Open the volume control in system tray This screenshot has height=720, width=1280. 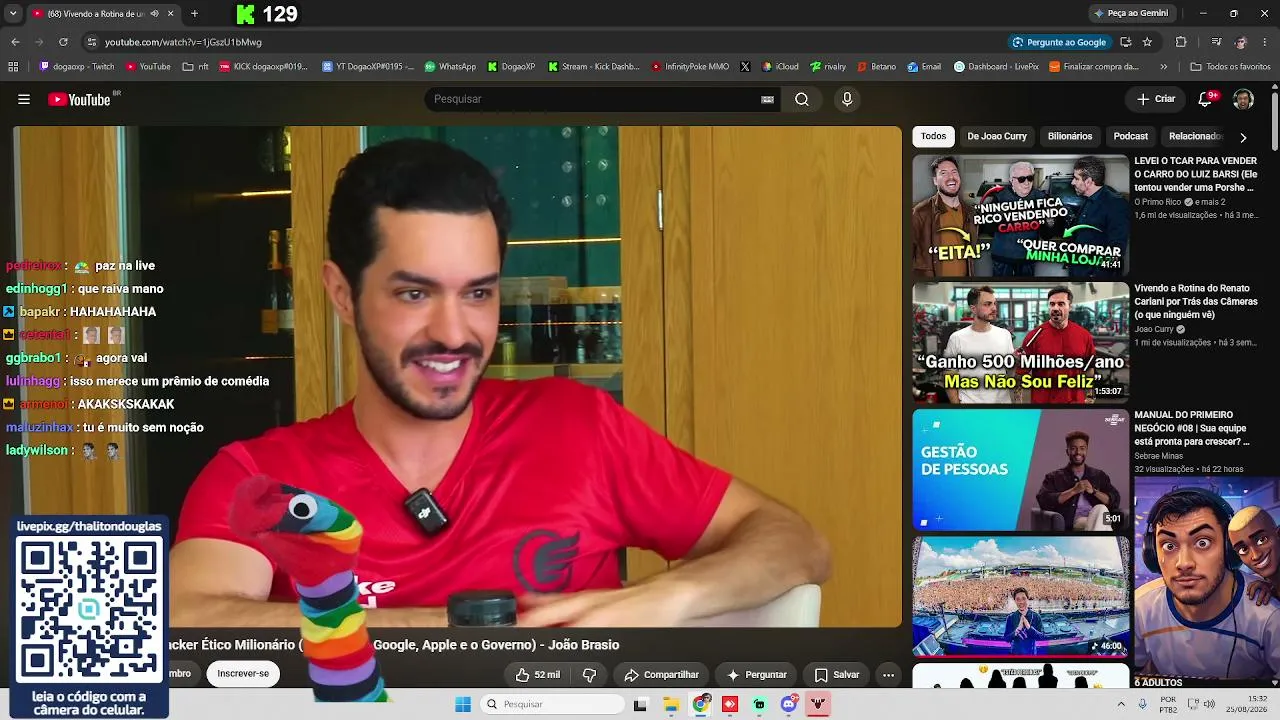pyautogui.click(x=1208, y=704)
